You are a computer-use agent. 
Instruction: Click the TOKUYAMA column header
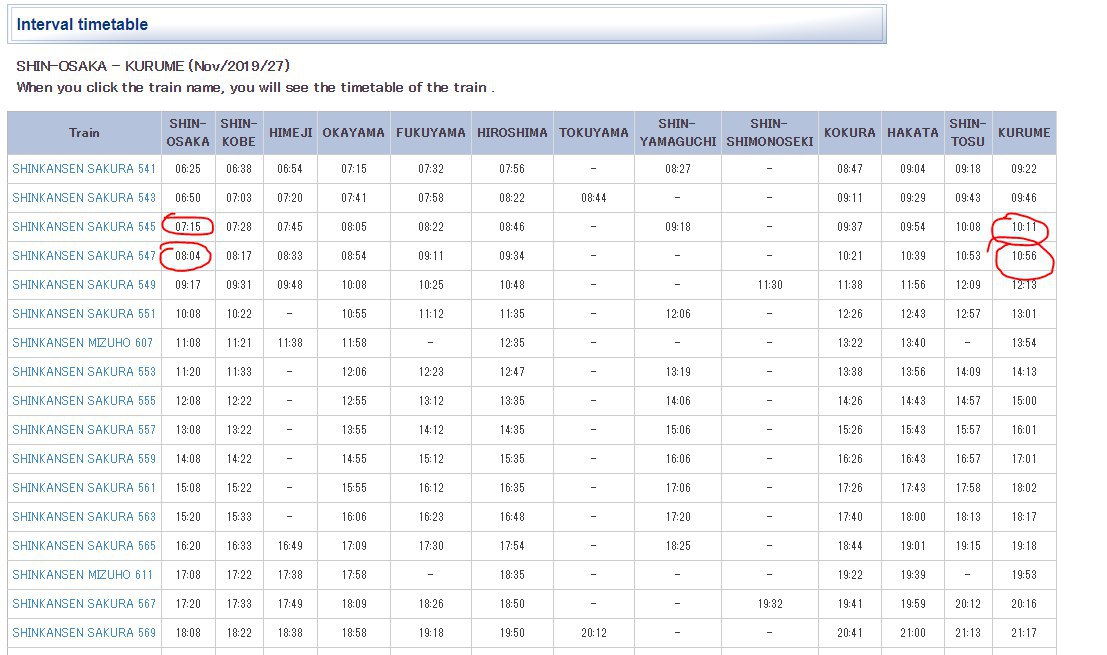point(594,133)
